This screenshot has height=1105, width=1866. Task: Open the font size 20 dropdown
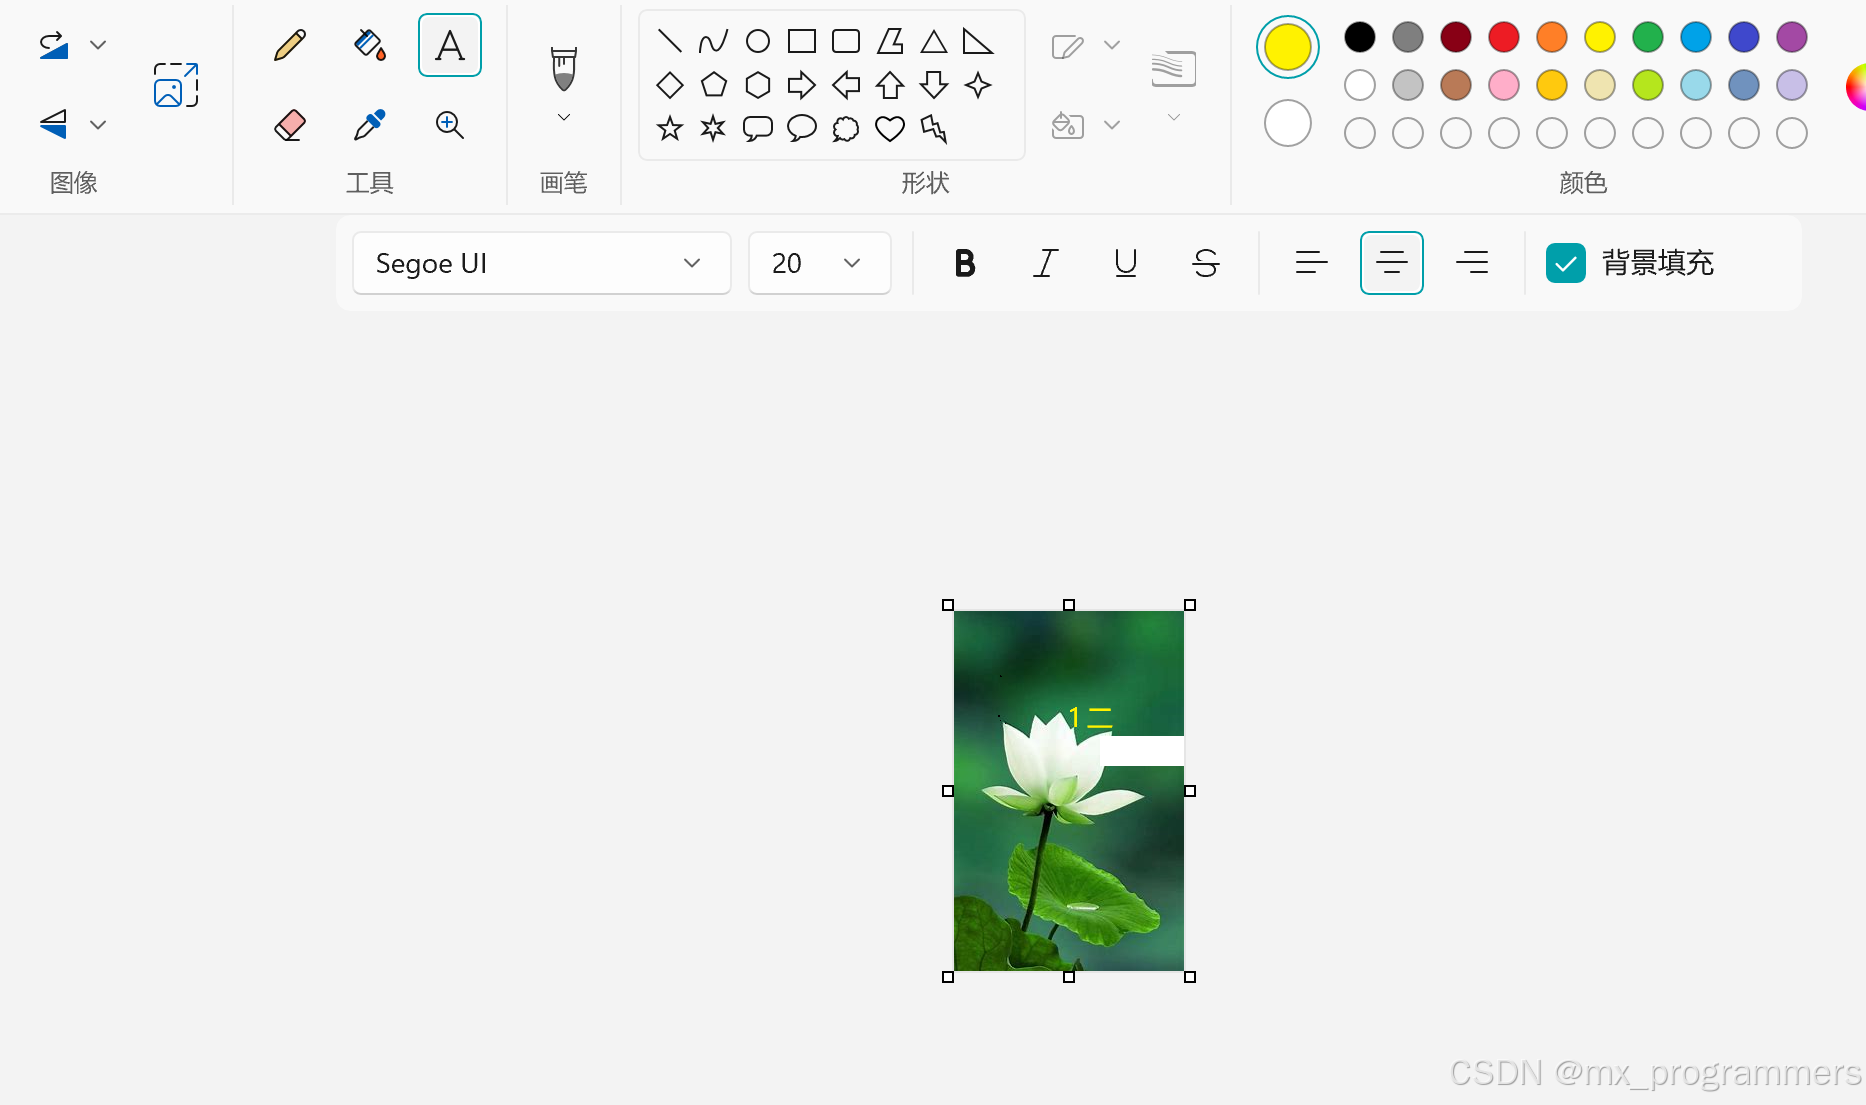pos(820,263)
